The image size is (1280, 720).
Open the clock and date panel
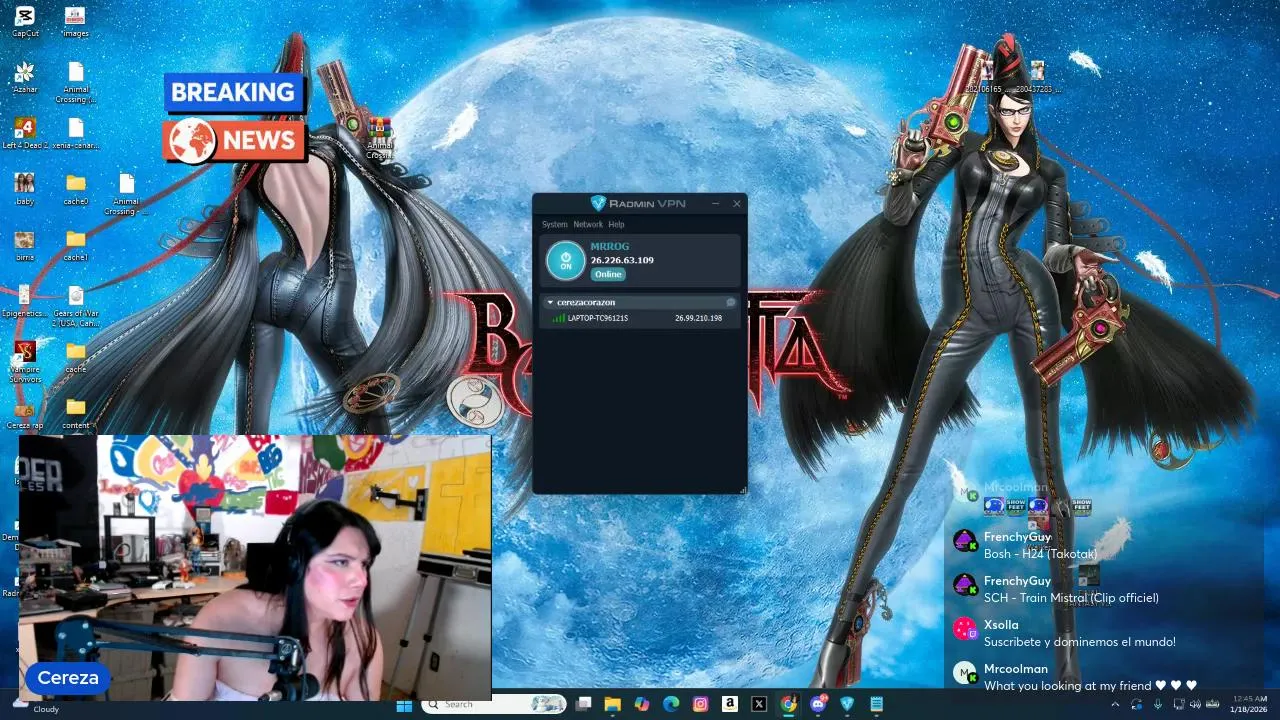1249,704
